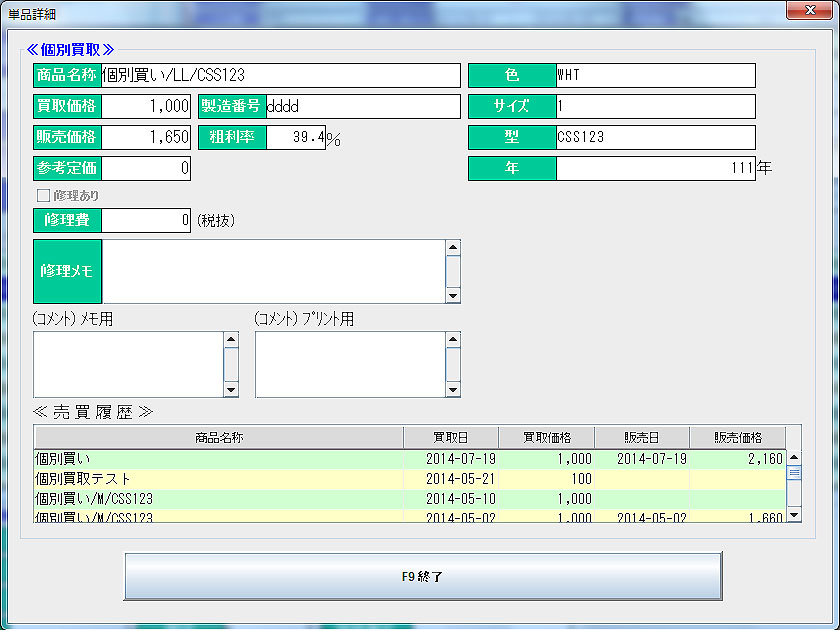
Task: Click down arrow of 修理メモ scrollbar
Action: pyautogui.click(x=453, y=295)
